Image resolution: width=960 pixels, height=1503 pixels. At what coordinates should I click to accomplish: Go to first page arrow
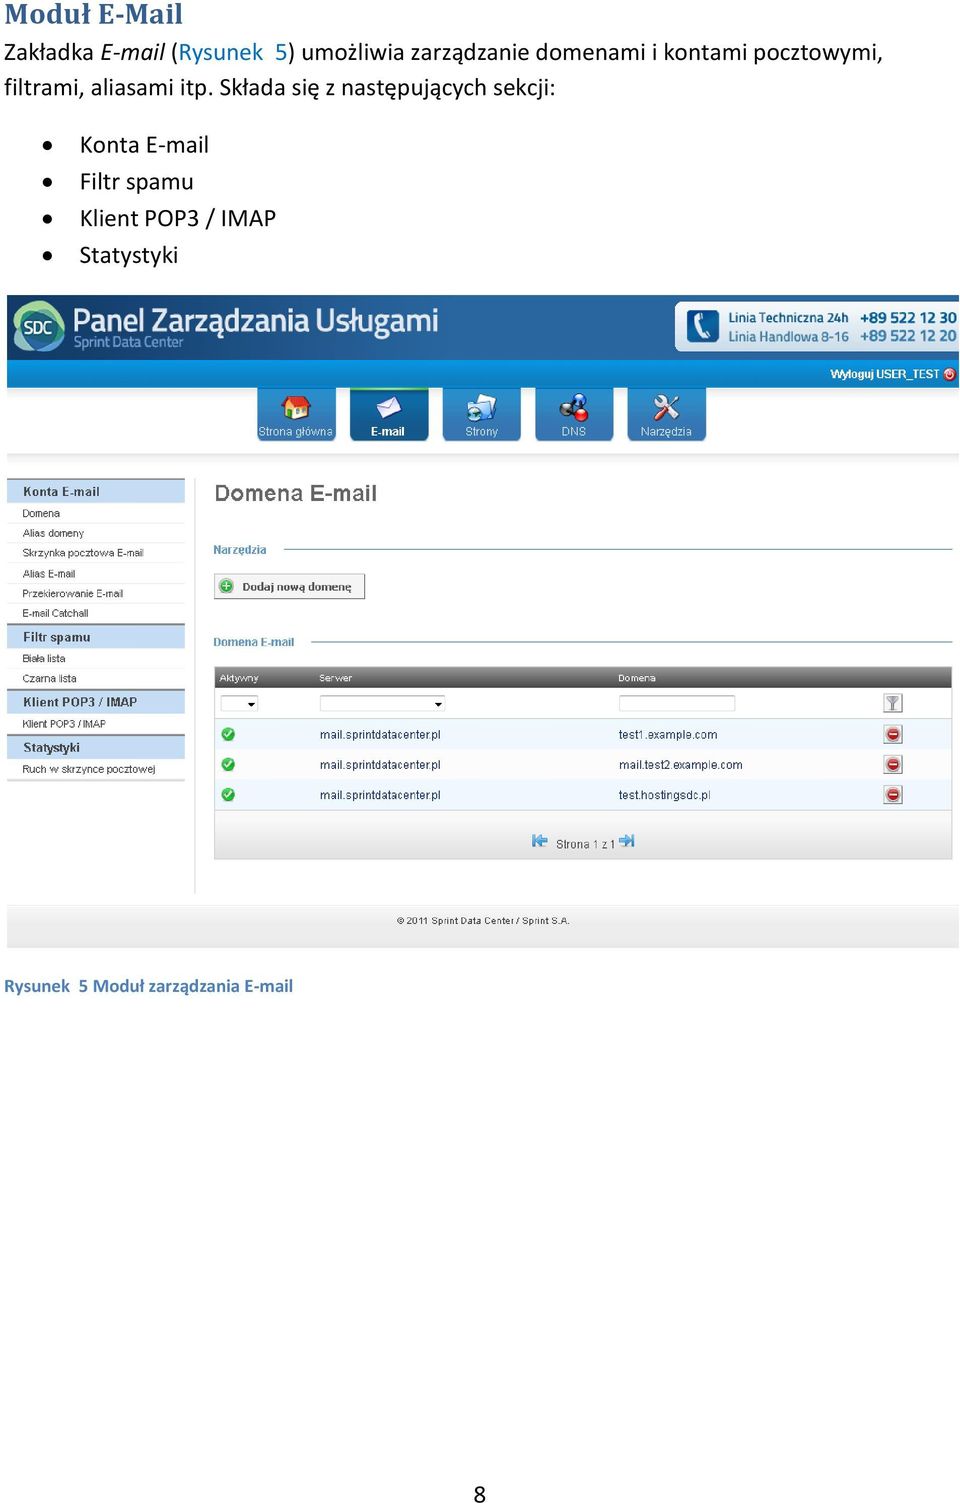[x=540, y=841]
